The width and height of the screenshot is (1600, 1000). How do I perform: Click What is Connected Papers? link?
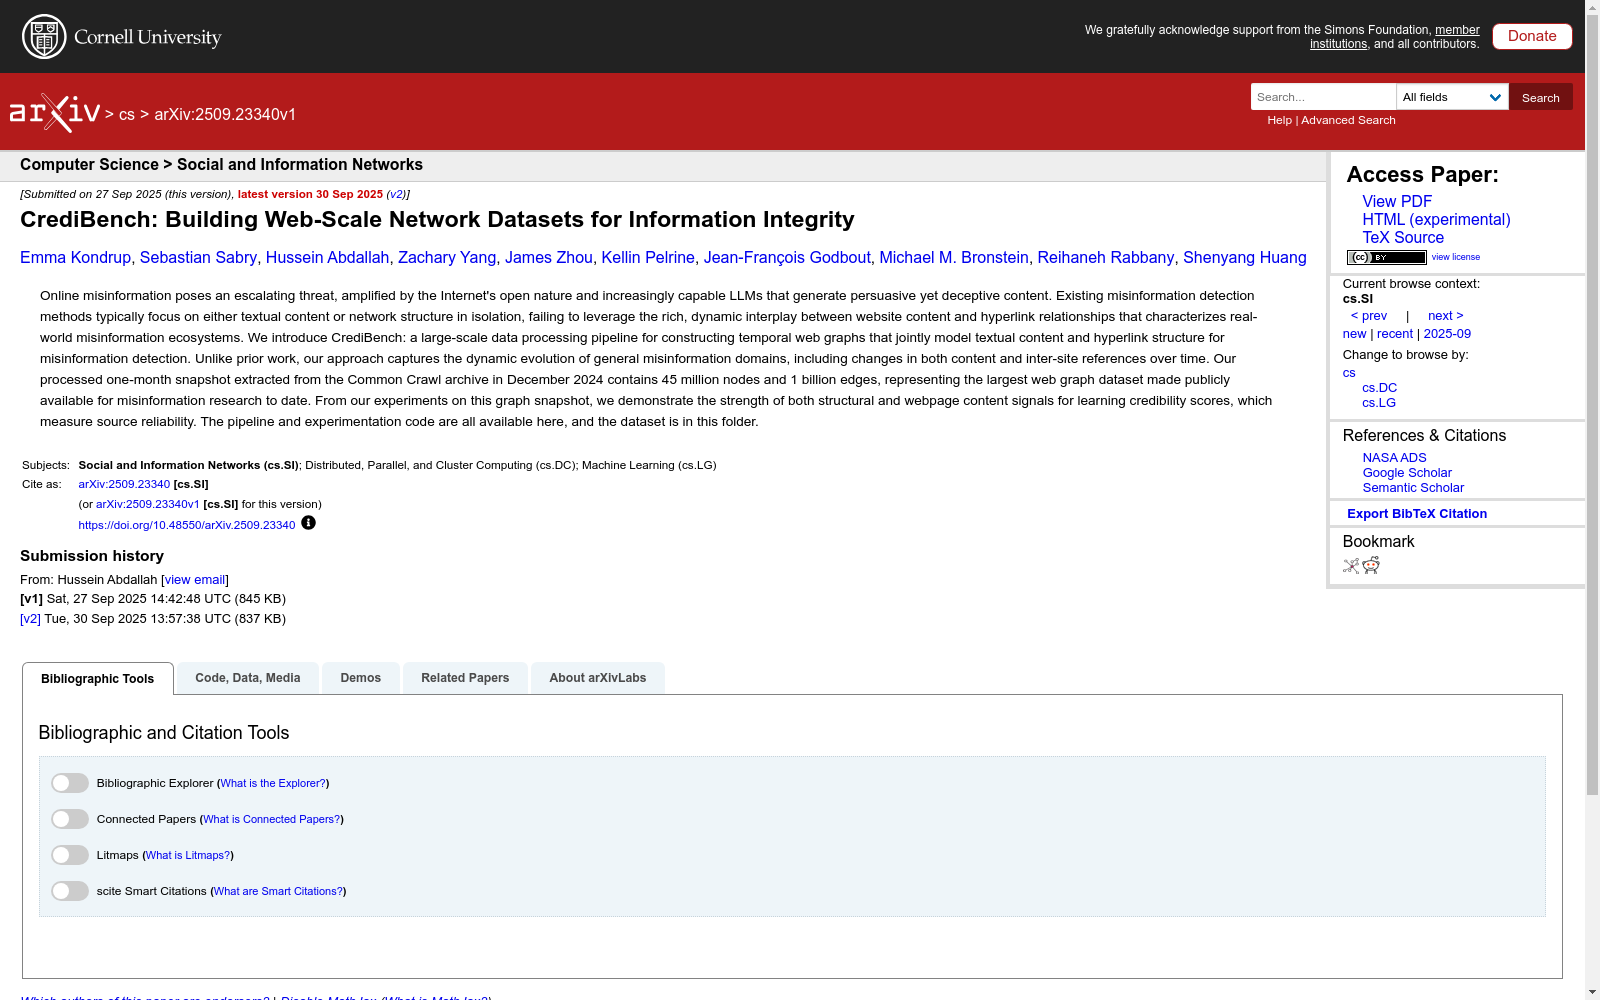[x=272, y=819]
